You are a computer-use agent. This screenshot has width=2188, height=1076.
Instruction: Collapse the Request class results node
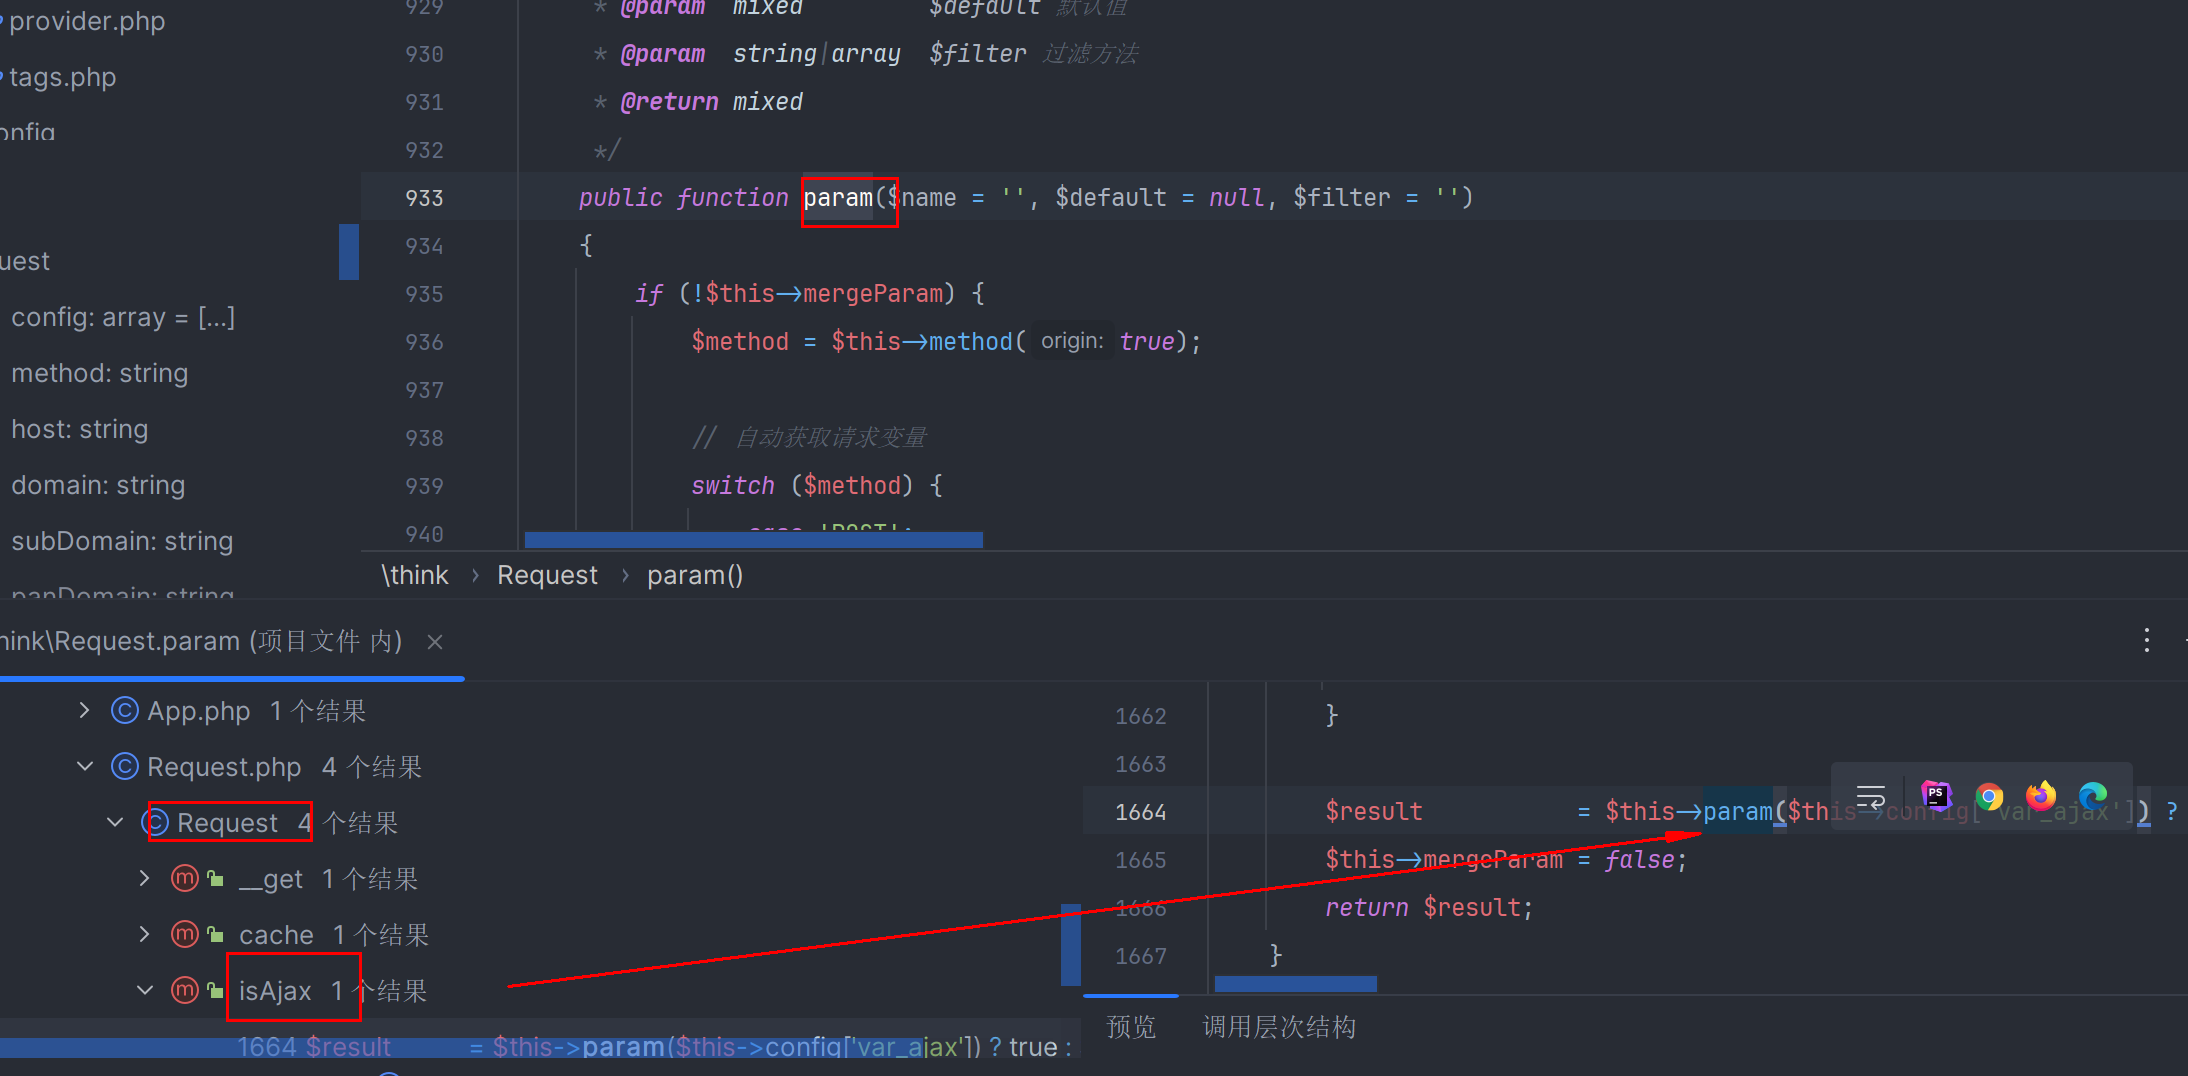[115, 823]
